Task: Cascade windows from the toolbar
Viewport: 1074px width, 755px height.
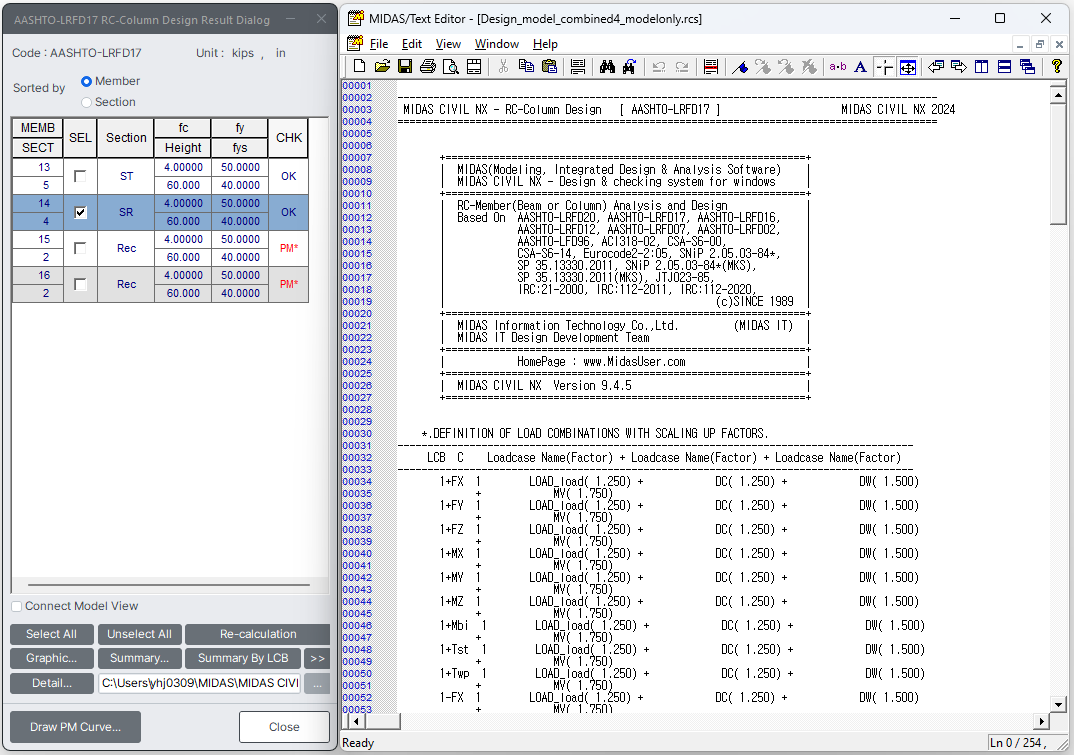Action: (1027, 66)
